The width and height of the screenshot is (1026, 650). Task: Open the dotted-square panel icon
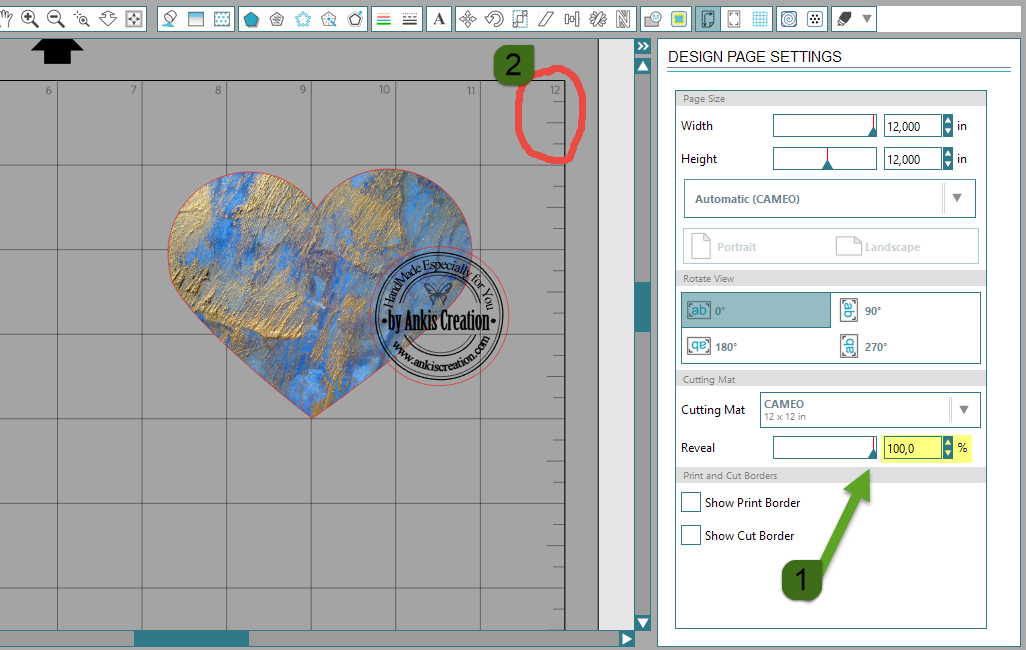pos(815,19)
